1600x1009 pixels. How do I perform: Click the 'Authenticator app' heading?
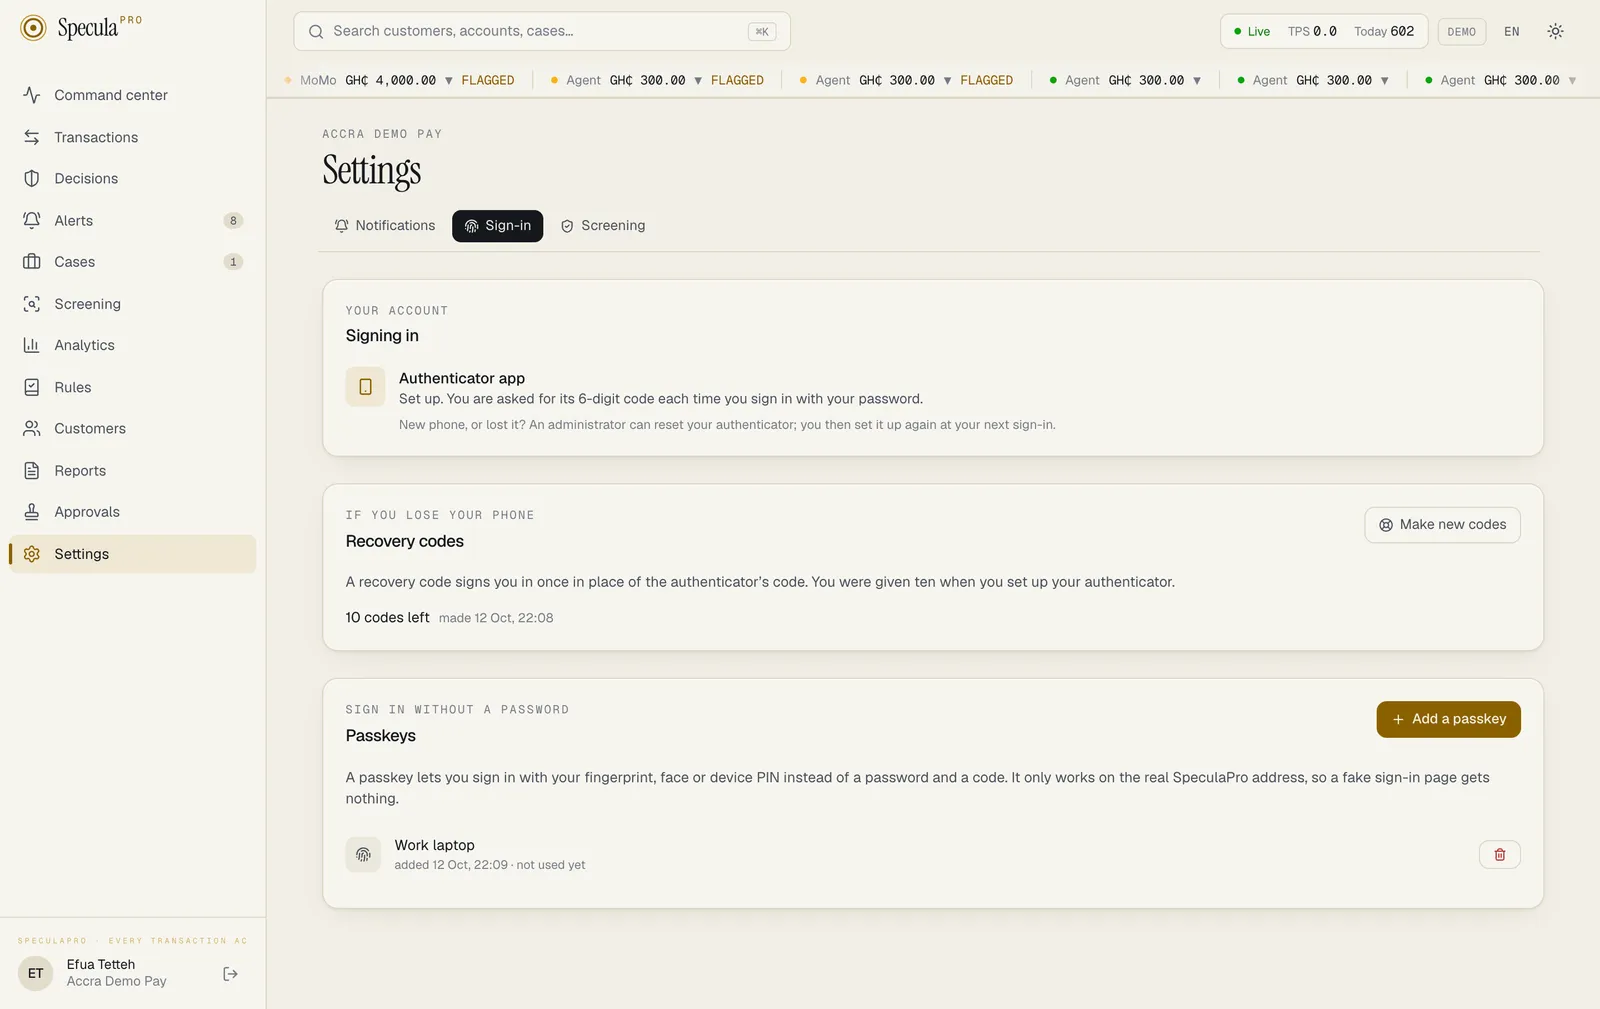(462, 378)
